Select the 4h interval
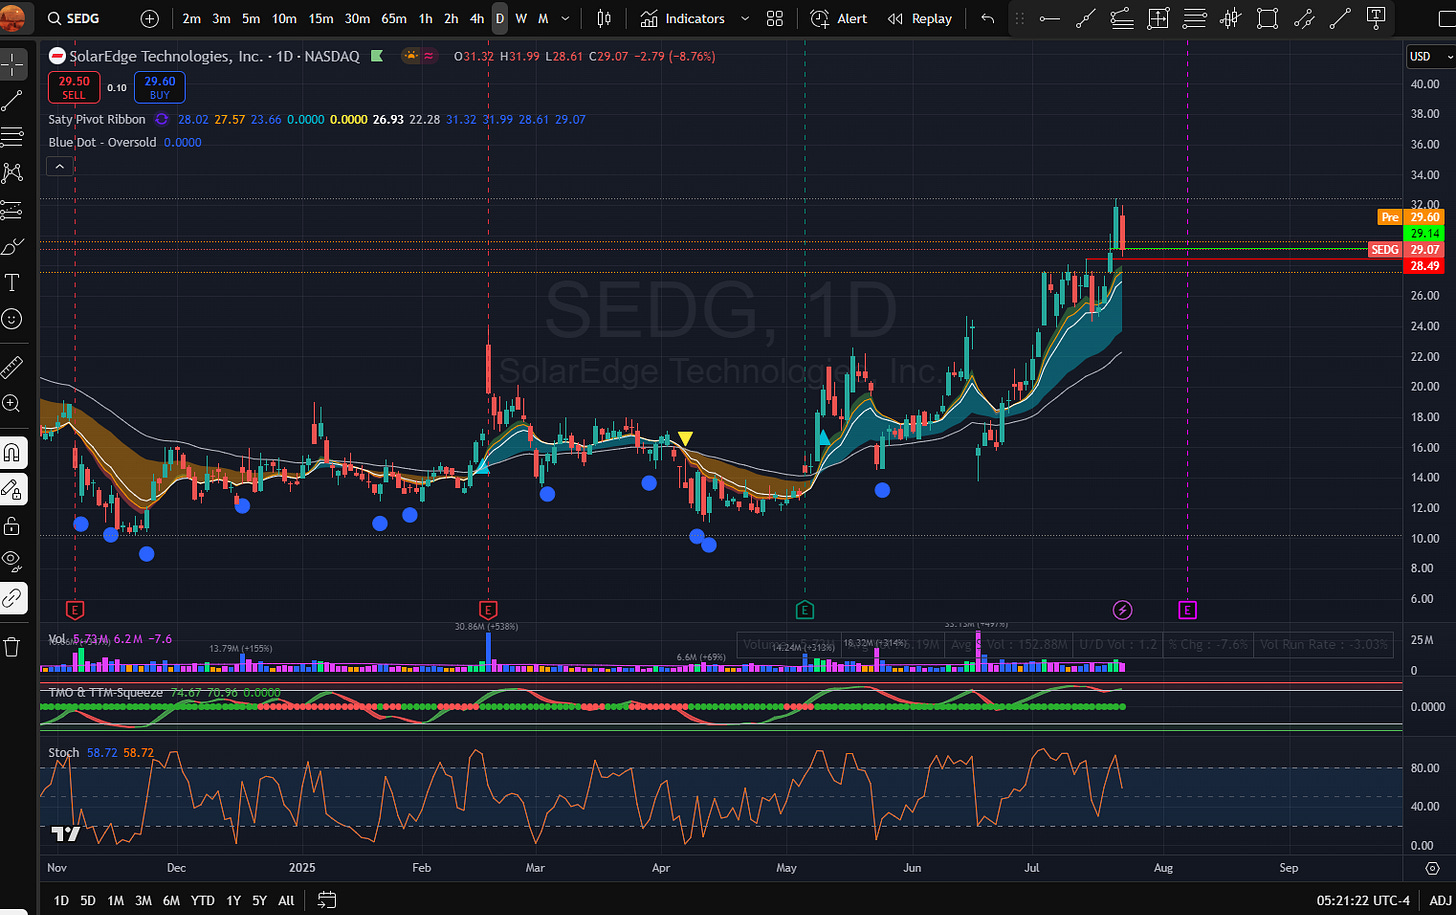This screenshot has height=915, width=1456. tap(477, 18)
